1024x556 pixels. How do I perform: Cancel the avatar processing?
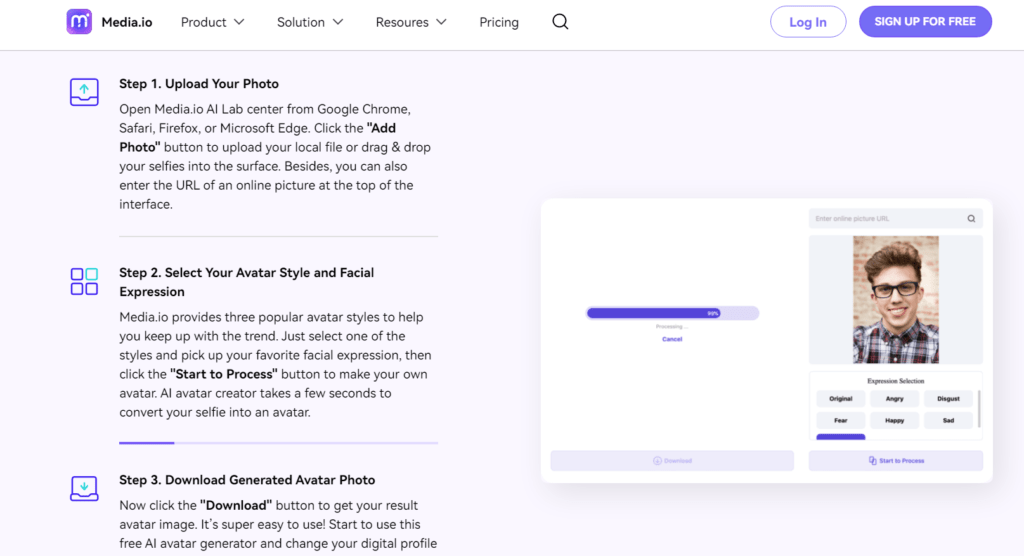tap(672, 339)
